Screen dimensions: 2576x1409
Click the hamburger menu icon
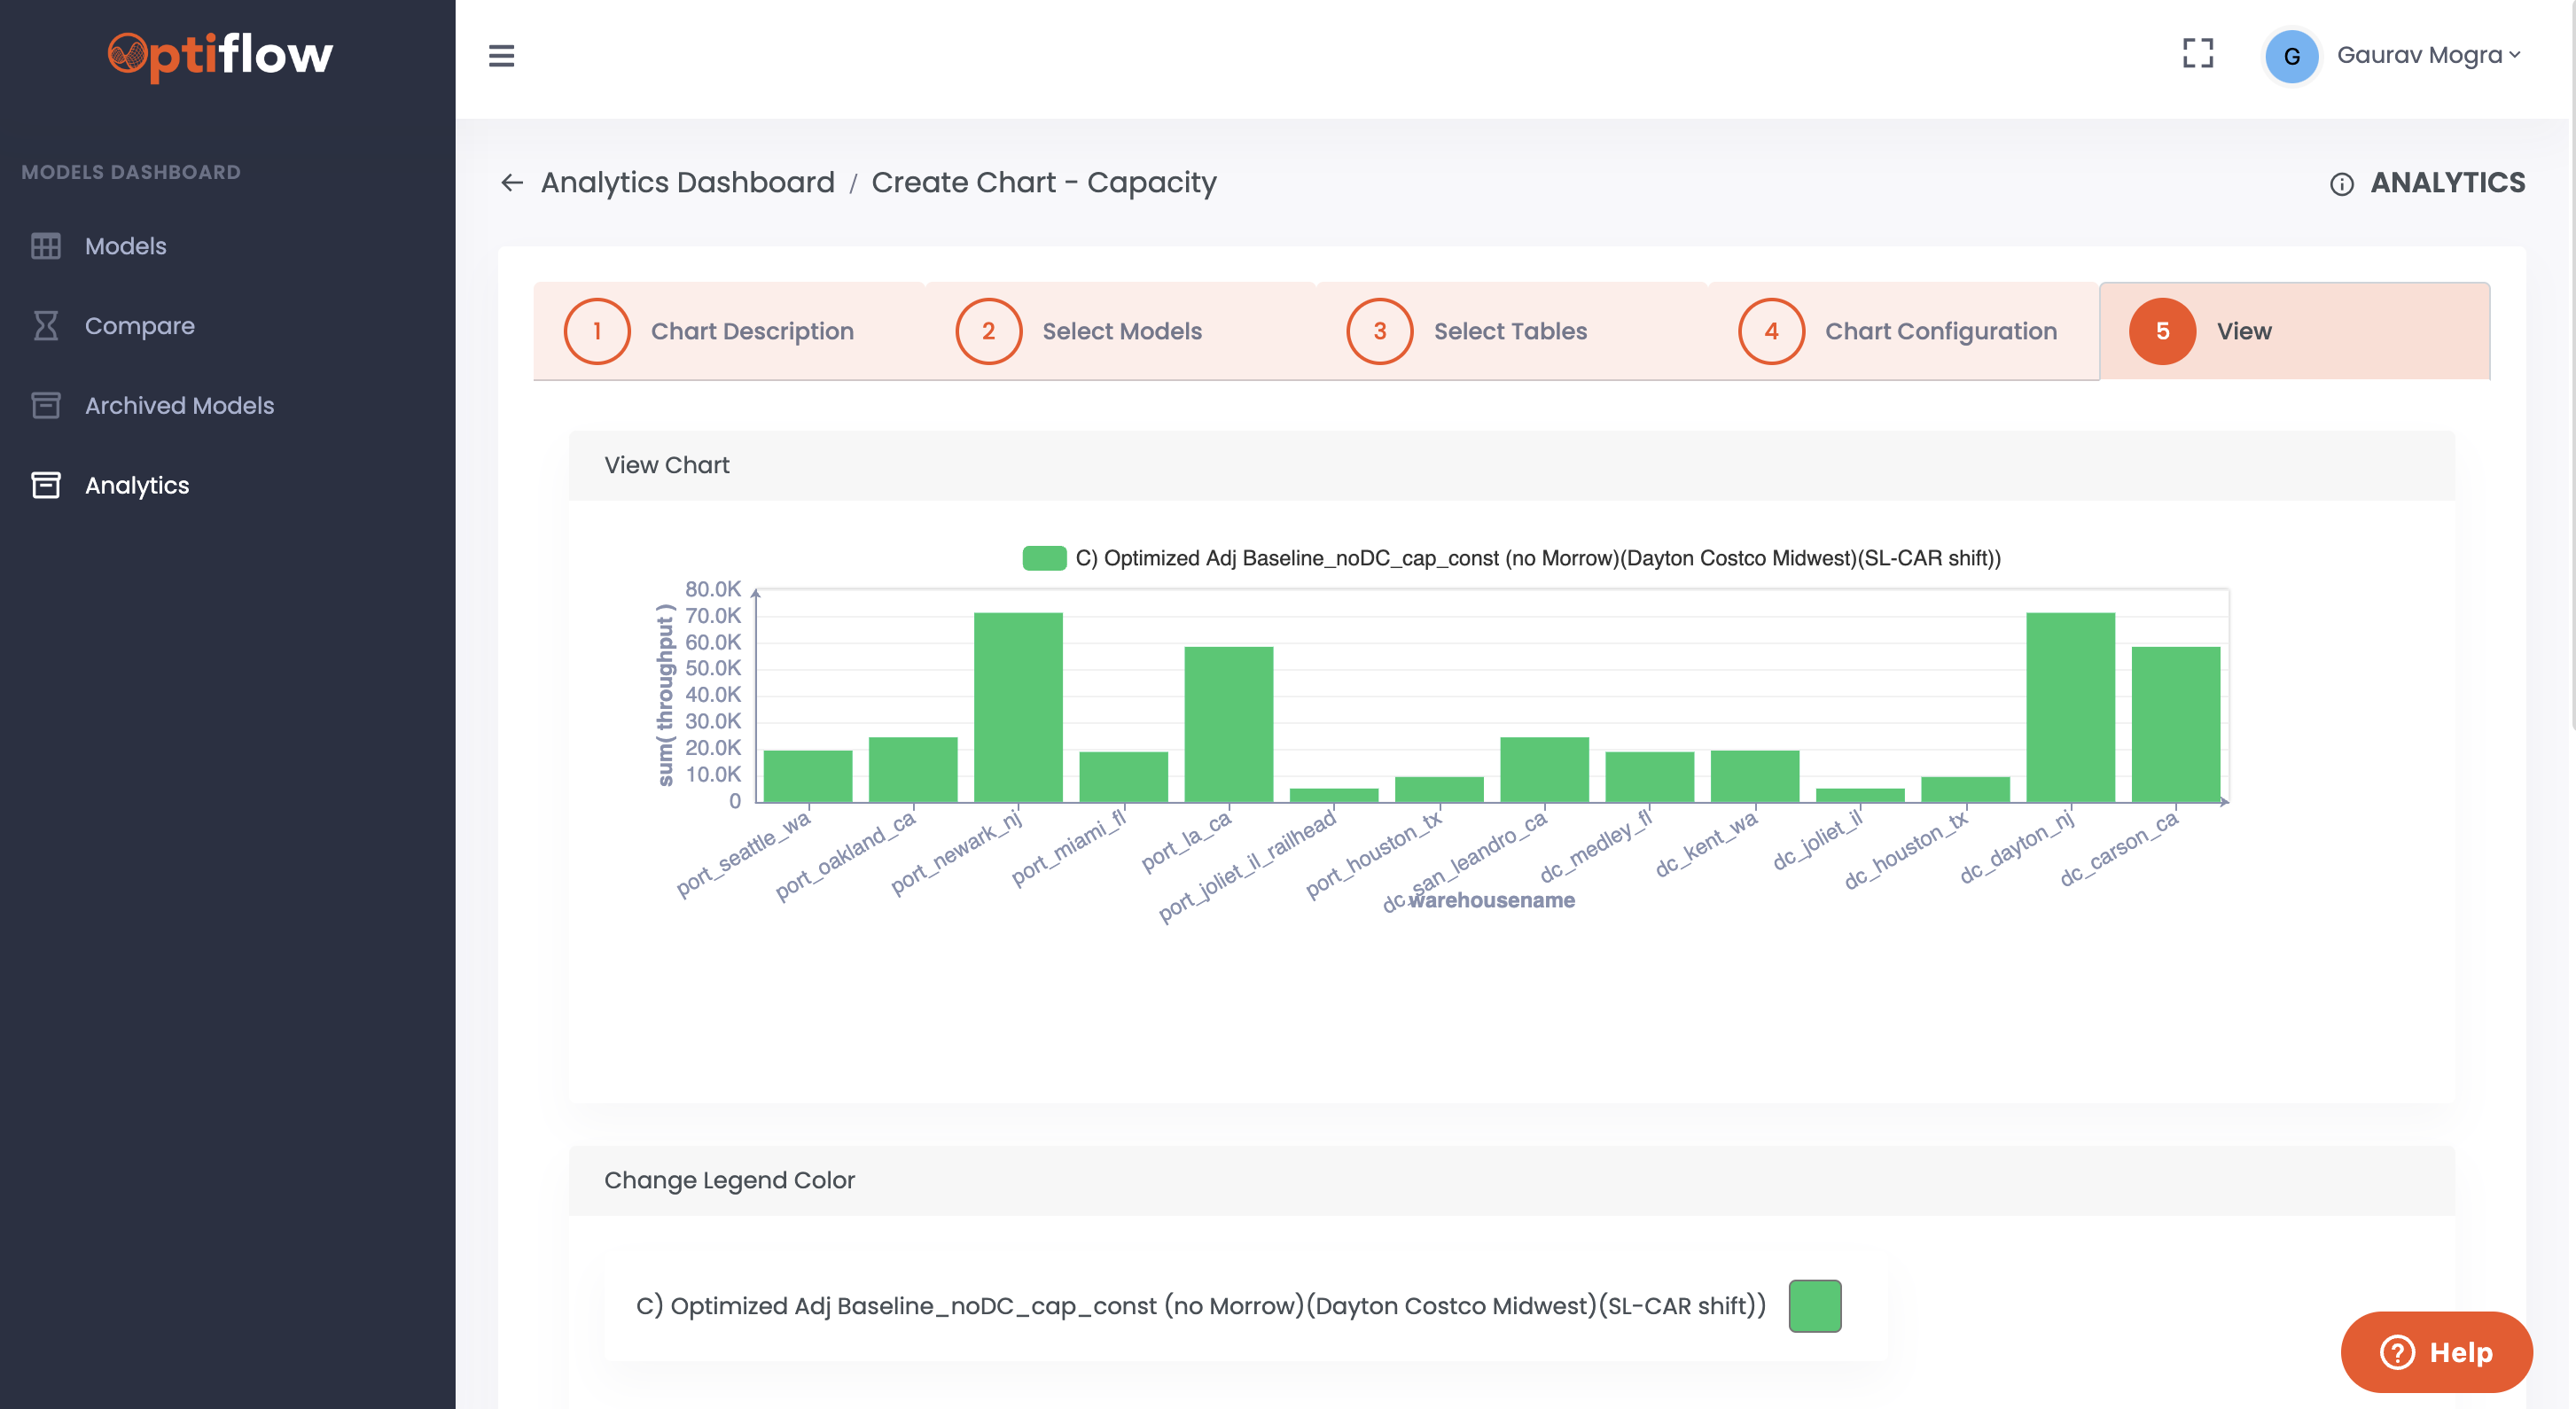click(501, 56)
